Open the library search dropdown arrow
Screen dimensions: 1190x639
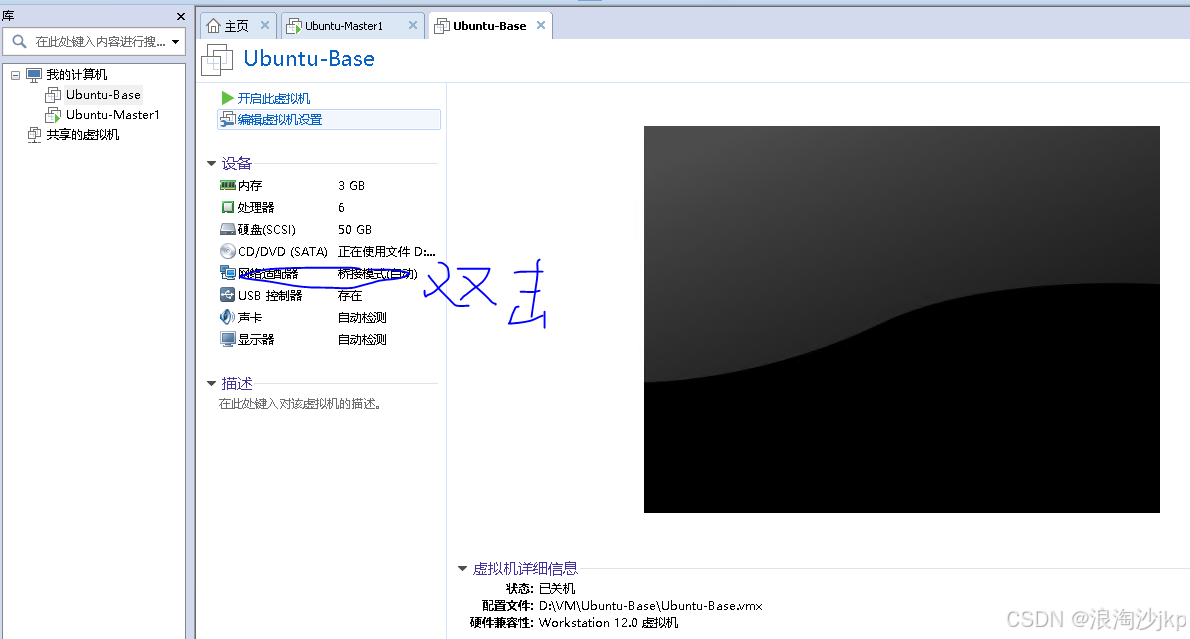(175, 42)
